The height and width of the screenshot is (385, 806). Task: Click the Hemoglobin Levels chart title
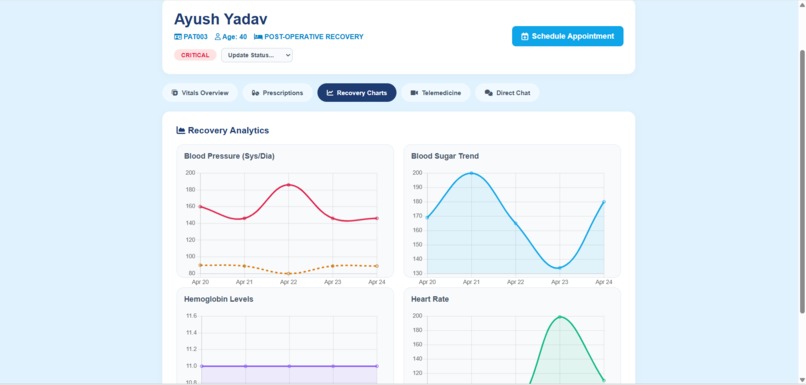pyautogui.click(x=218, y=299)
